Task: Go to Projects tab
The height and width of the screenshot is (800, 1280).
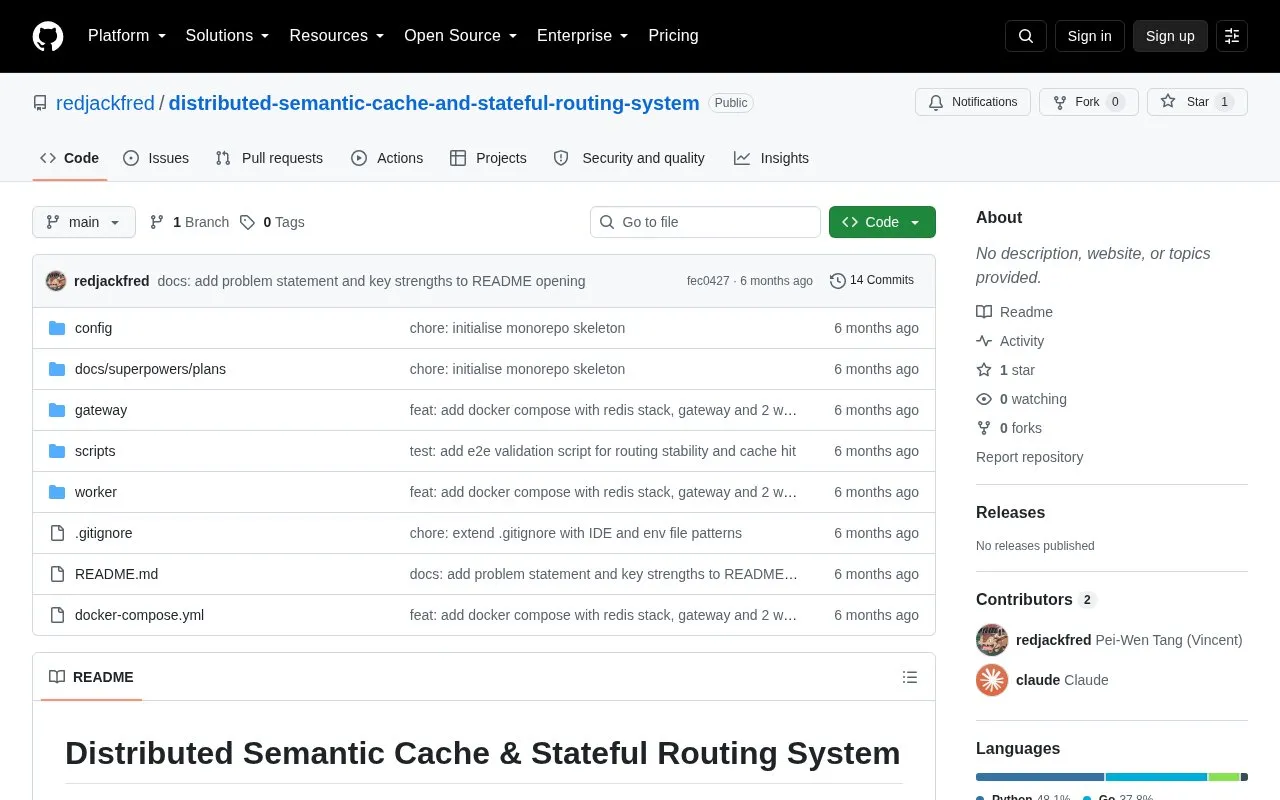Action: click(x=488, y=158)
